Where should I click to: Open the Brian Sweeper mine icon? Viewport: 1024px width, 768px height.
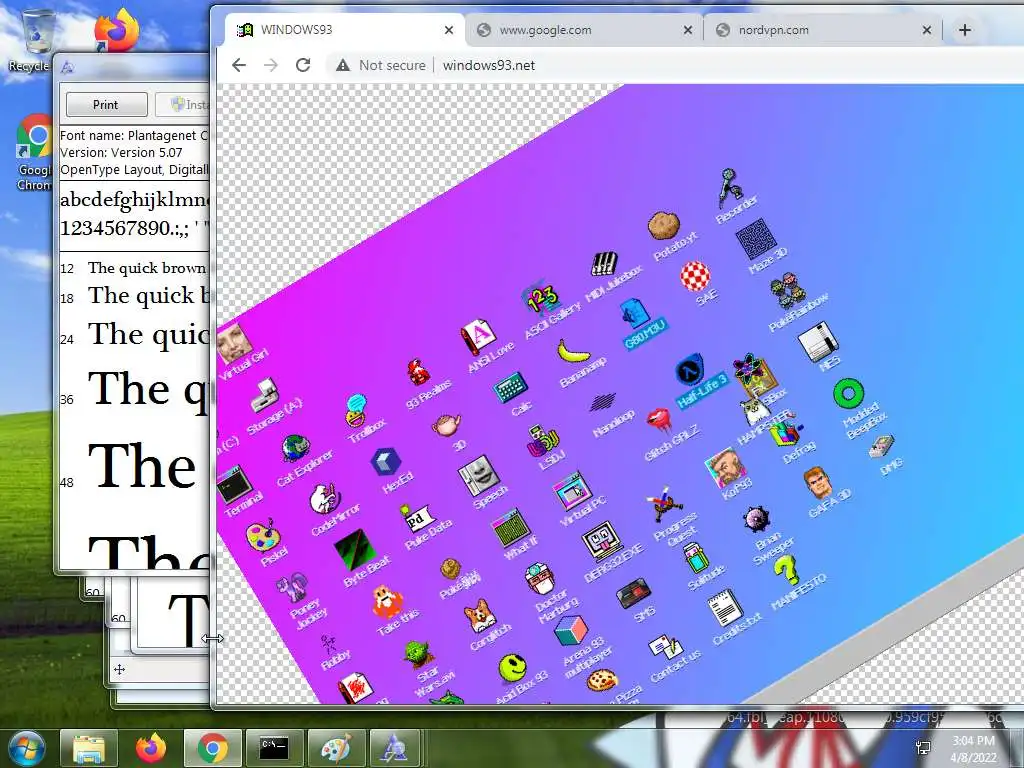pyautogui.click(x=756, y=520)
